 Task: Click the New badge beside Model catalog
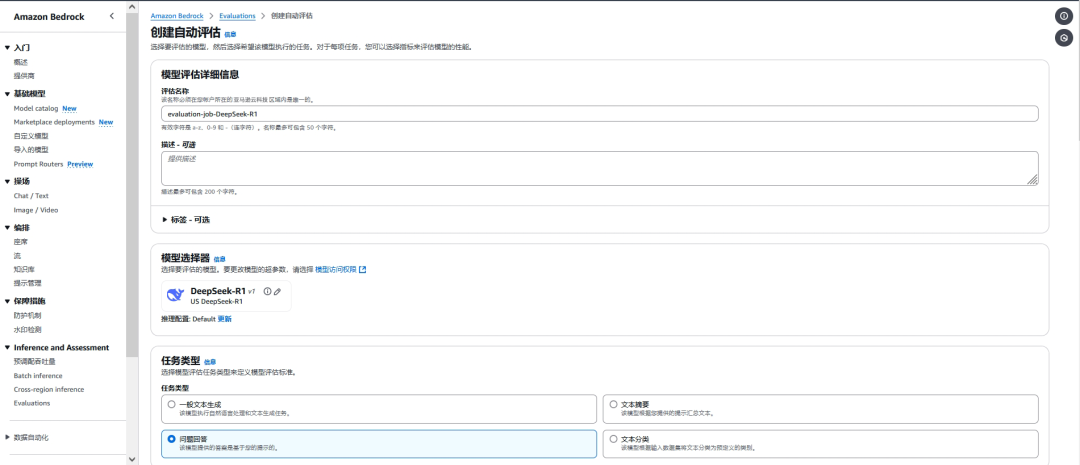point(70,108)
